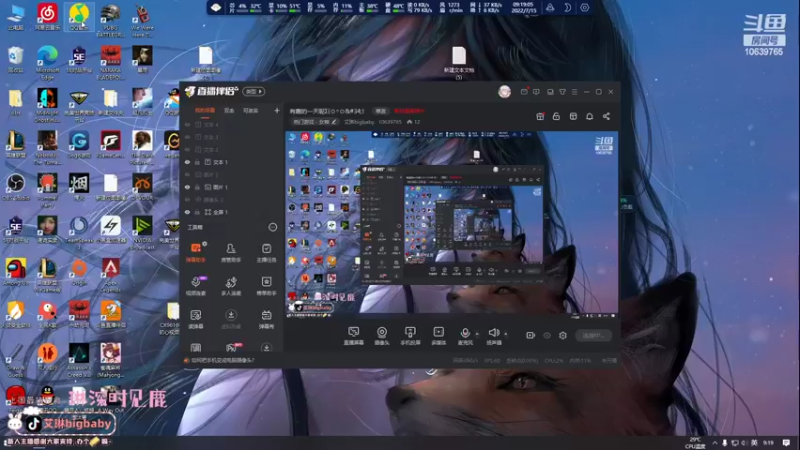Hide the 图片 1 layer with its eye icon
Screen dimensions: 800x450
click(x=187, y=187)
